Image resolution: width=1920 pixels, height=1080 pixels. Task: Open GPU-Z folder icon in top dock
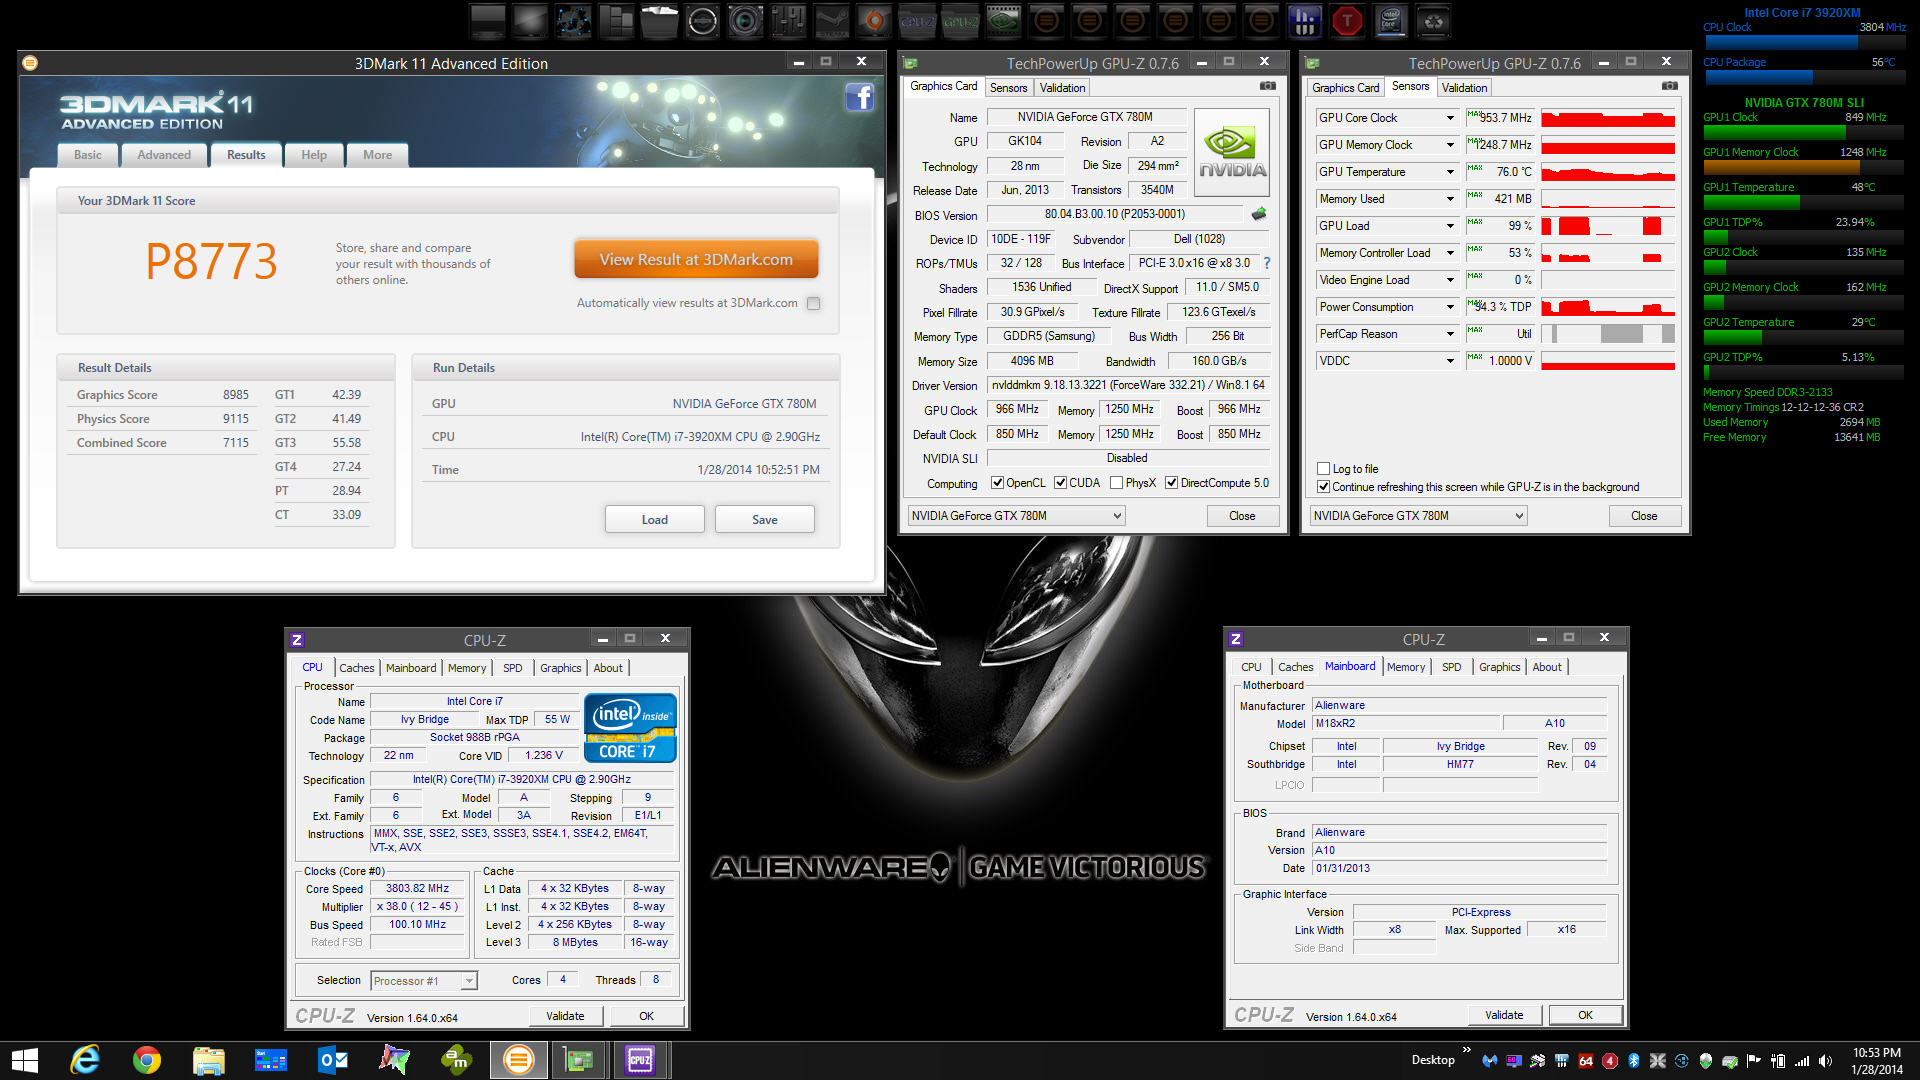point(960,21)
